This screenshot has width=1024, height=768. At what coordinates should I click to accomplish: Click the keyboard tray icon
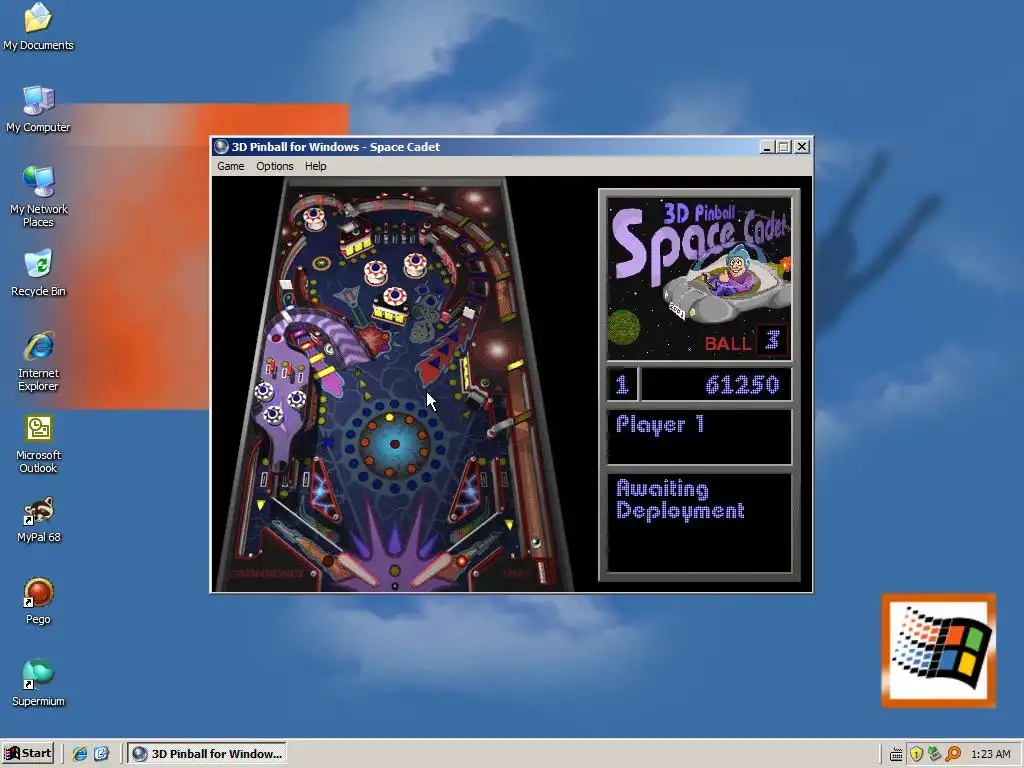coord(896,754)
